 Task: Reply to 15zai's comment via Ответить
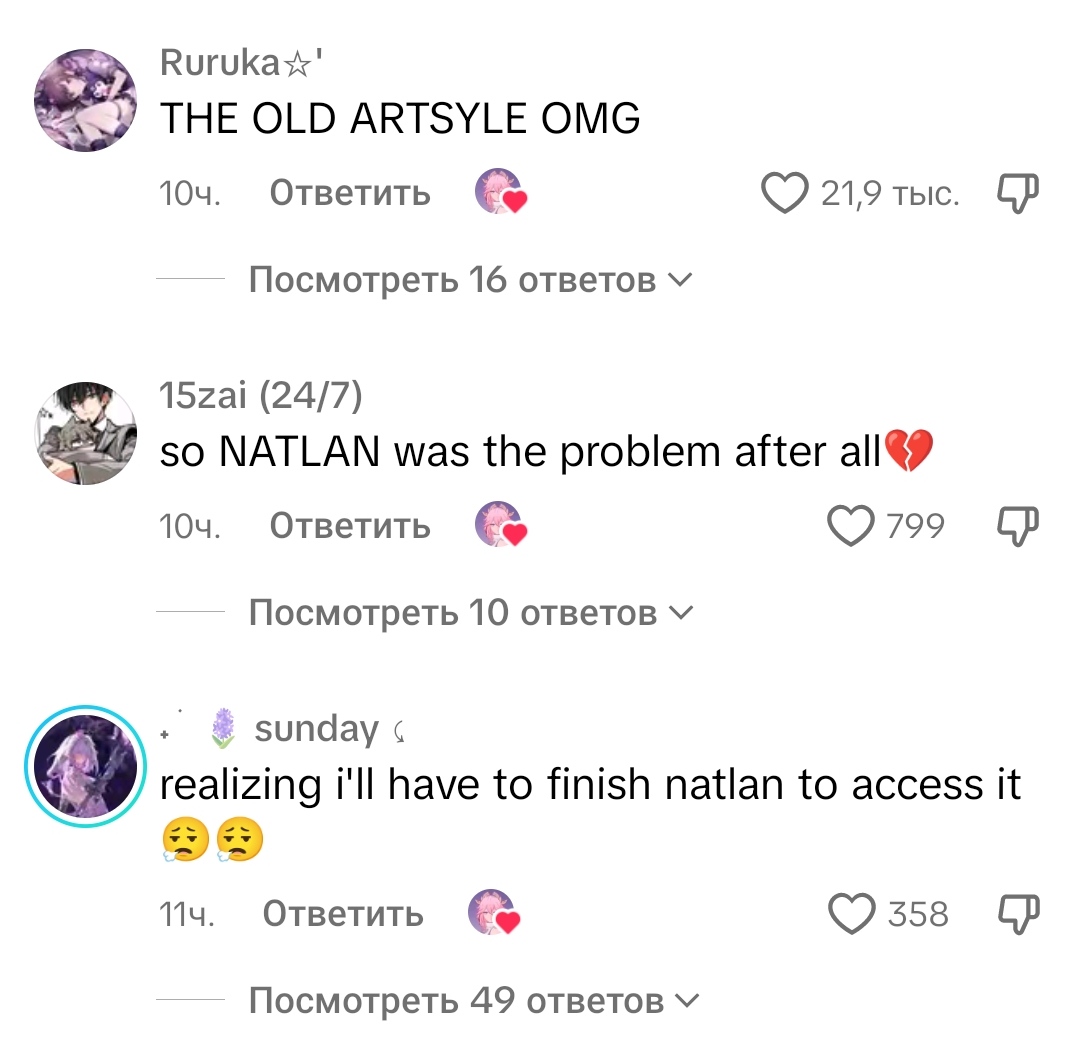click(x=350, y=526)
